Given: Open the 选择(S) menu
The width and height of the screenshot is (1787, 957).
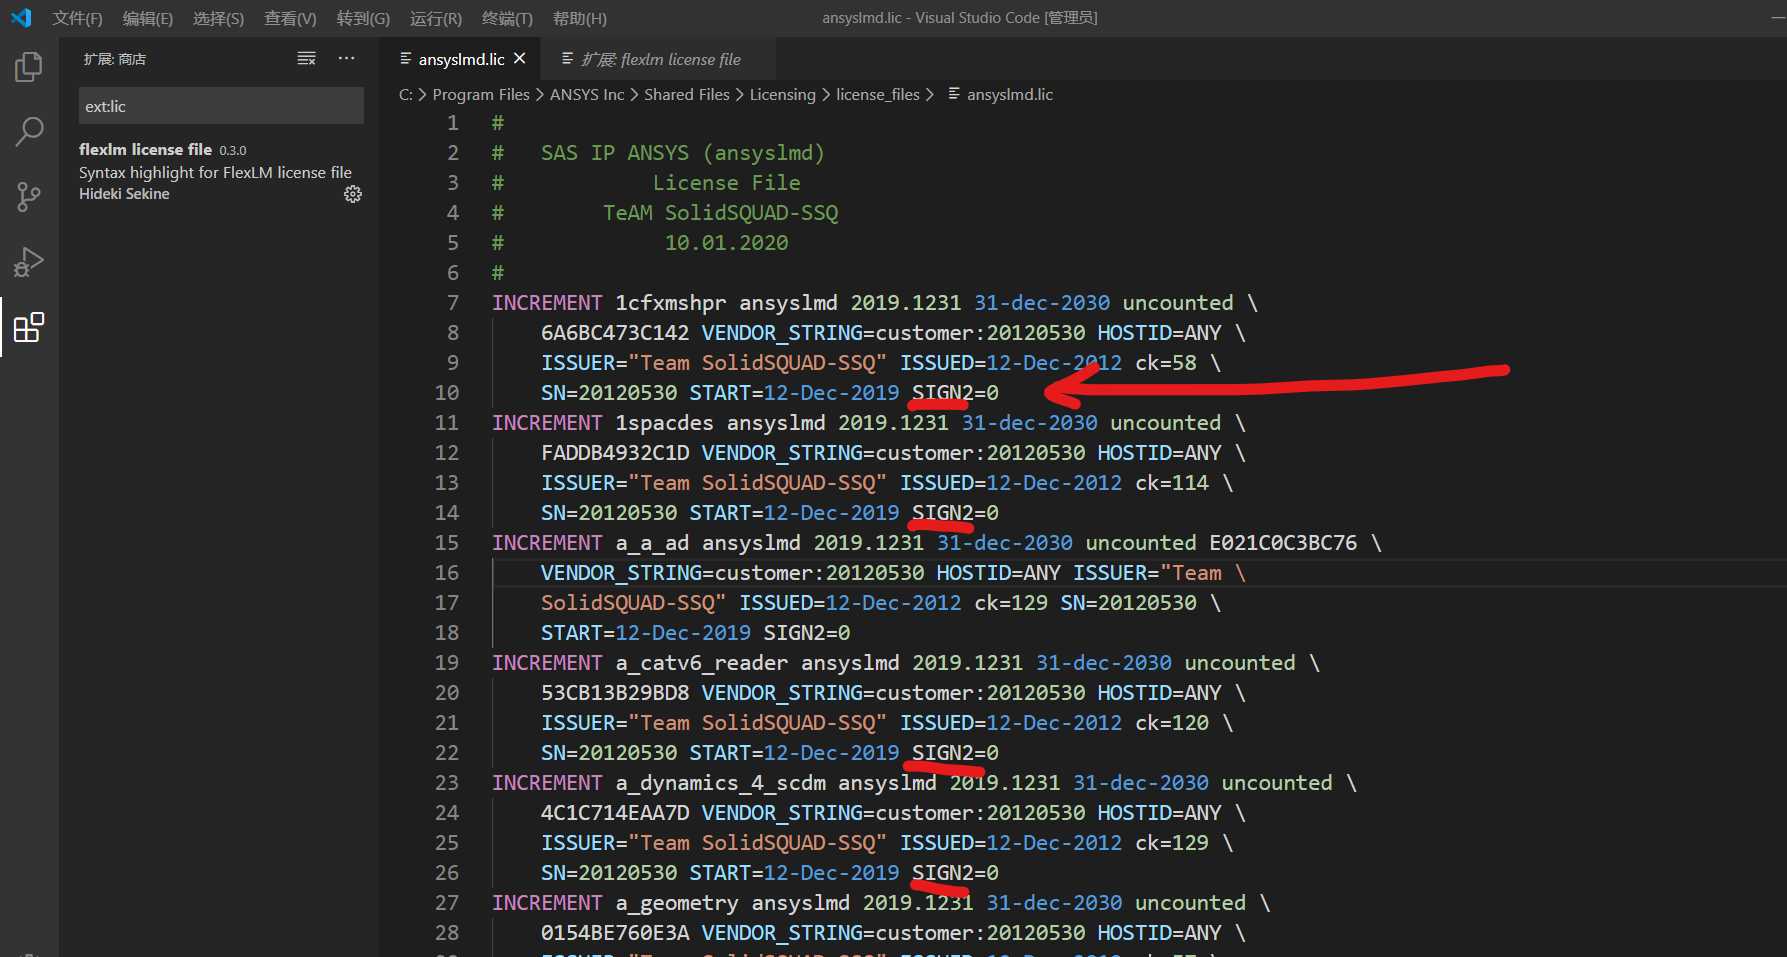Looking at the screenshot, I should click(218, 18).
